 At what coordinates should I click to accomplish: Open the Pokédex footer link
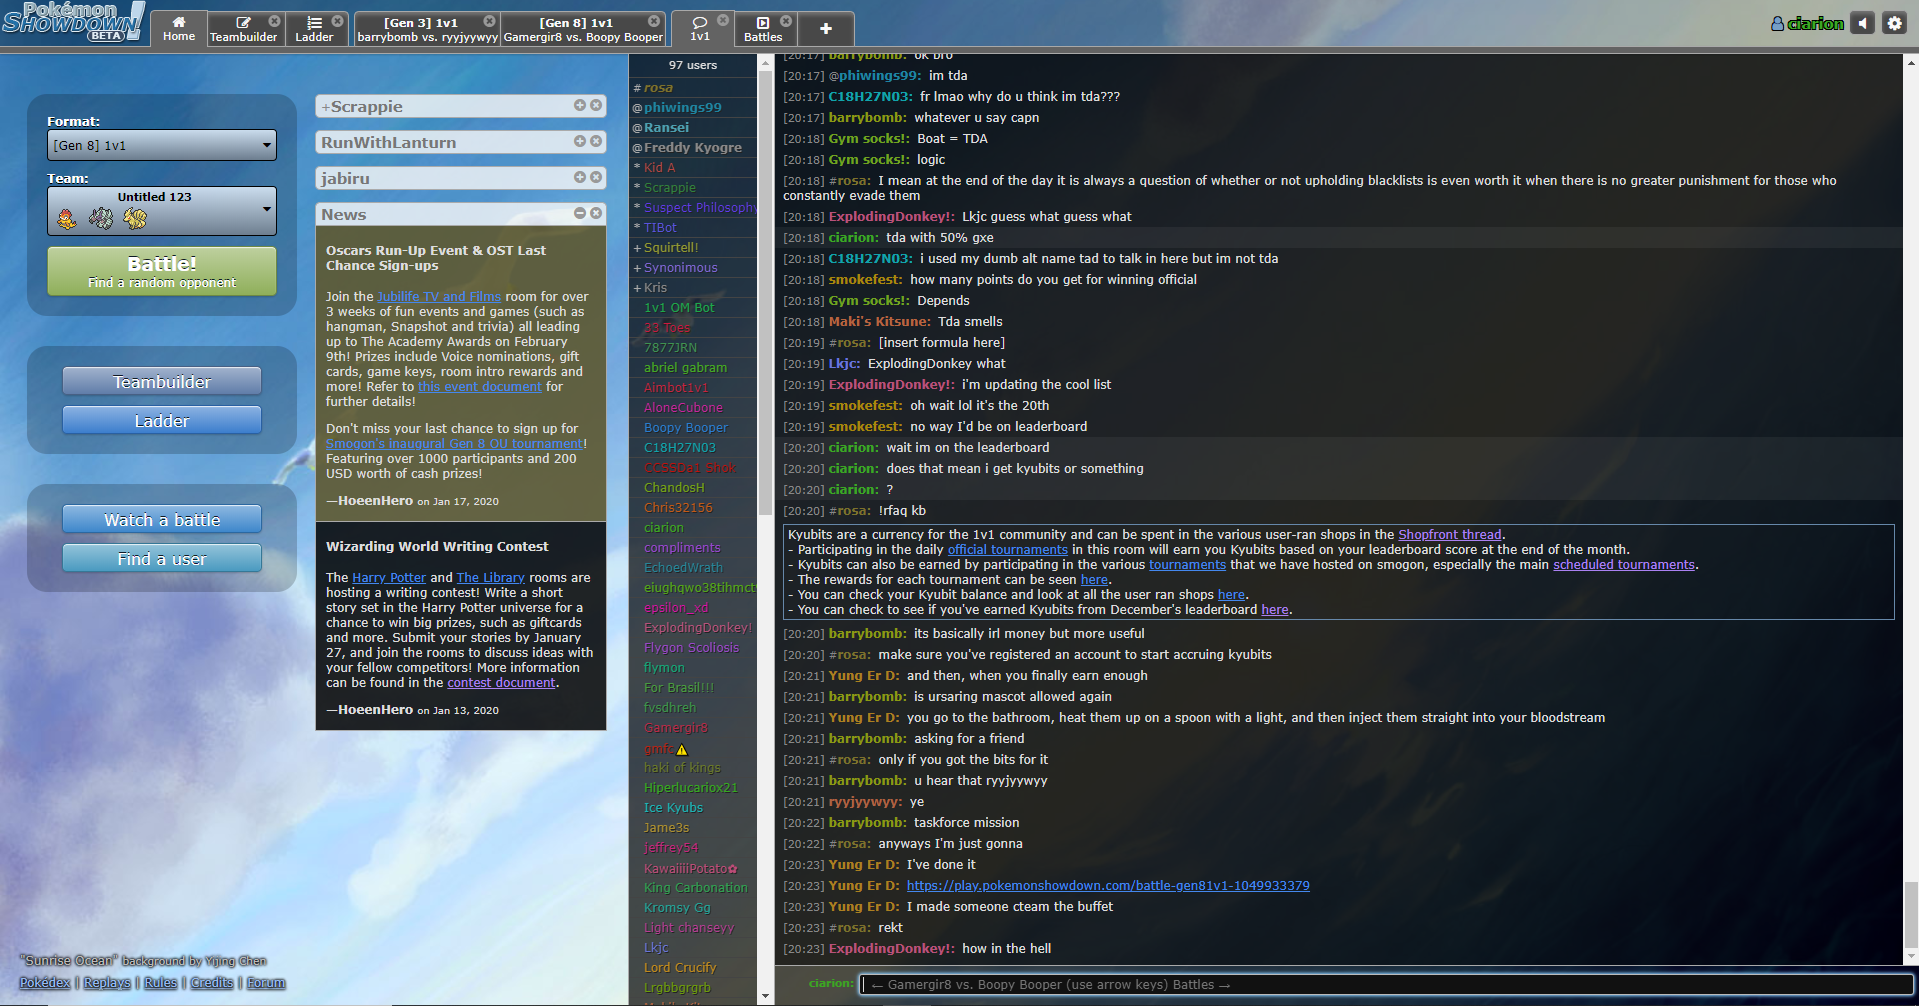(45, 983)
